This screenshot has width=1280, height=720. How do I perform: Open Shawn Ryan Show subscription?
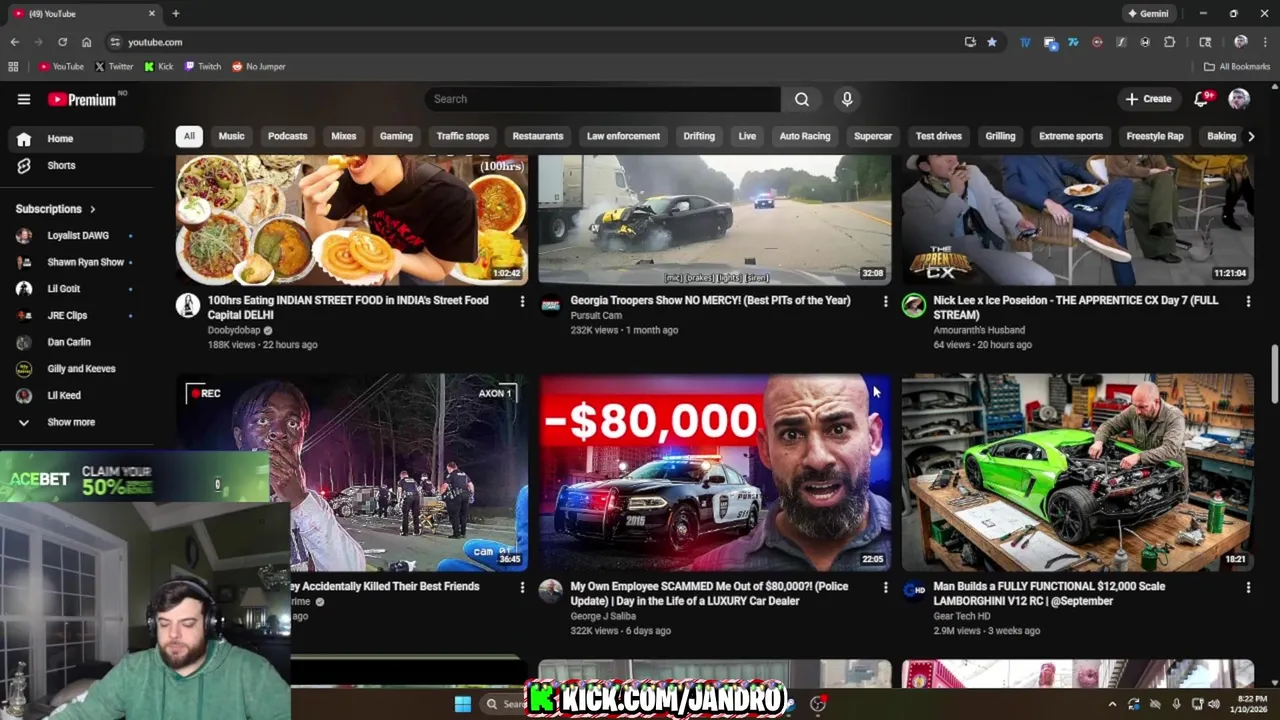click(x=77, y=262)
